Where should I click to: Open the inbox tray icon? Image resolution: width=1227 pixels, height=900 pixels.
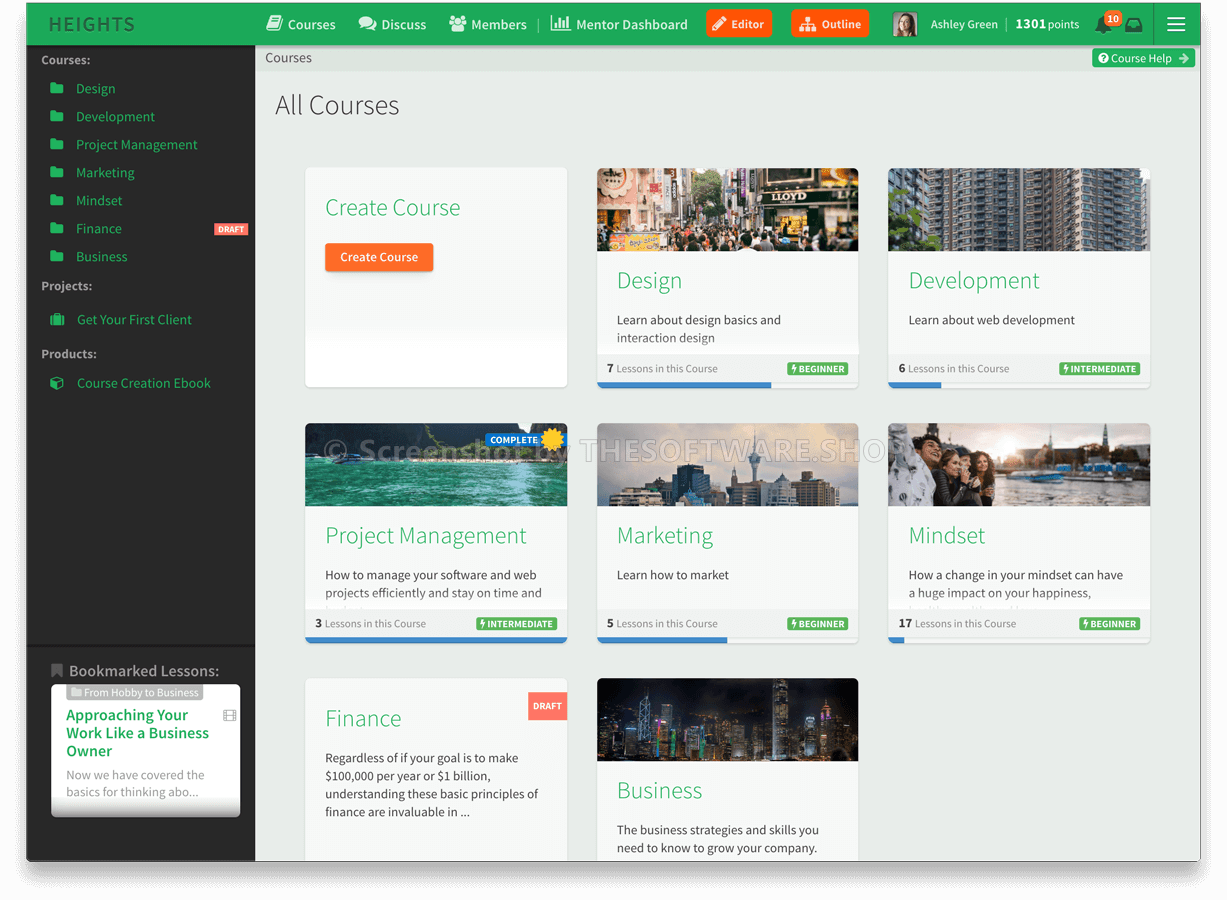1133,24
